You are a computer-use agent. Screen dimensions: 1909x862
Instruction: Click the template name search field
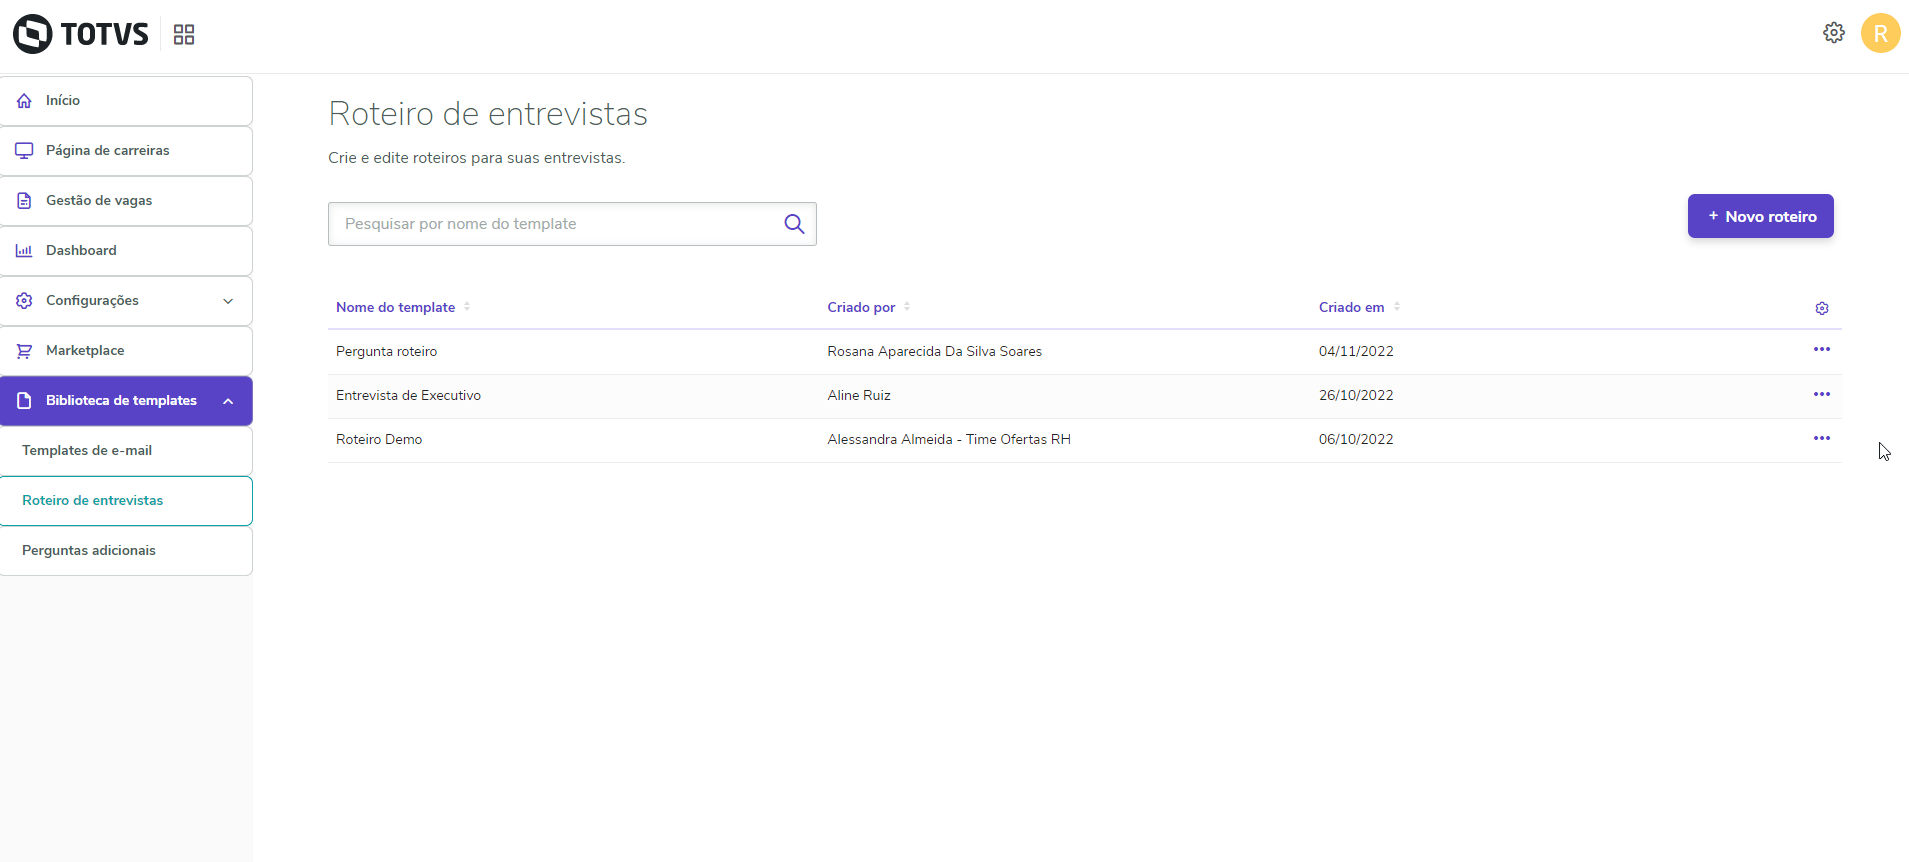click(x=555, y=224)
